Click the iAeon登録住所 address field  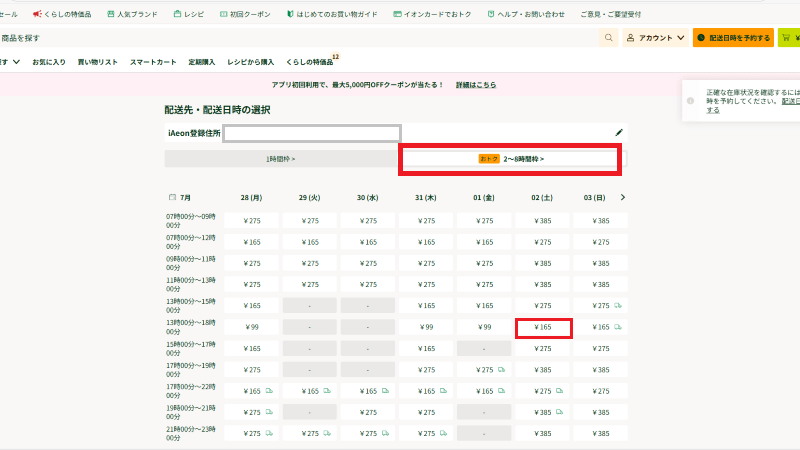pyautogui.click(x=312, y=134)
